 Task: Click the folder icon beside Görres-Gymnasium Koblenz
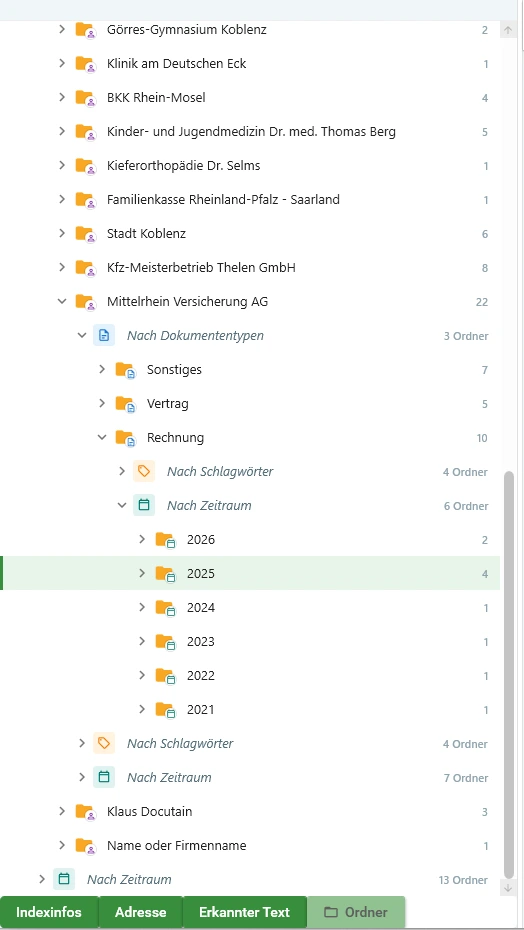(85, 30)
